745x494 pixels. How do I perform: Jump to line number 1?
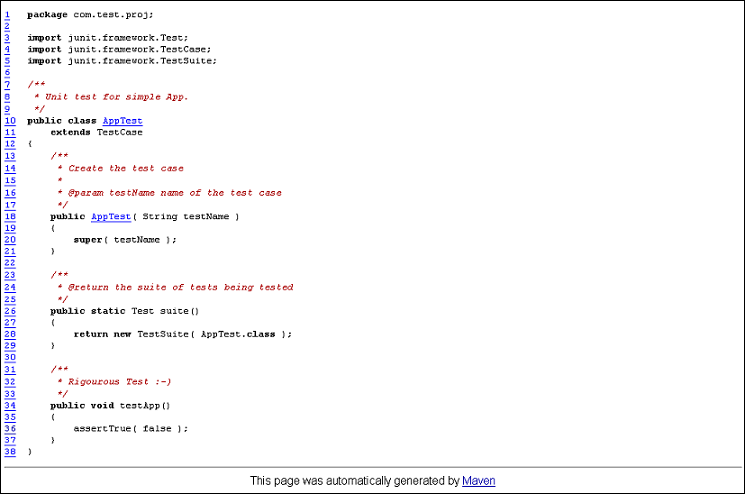(x=7, y=14)
